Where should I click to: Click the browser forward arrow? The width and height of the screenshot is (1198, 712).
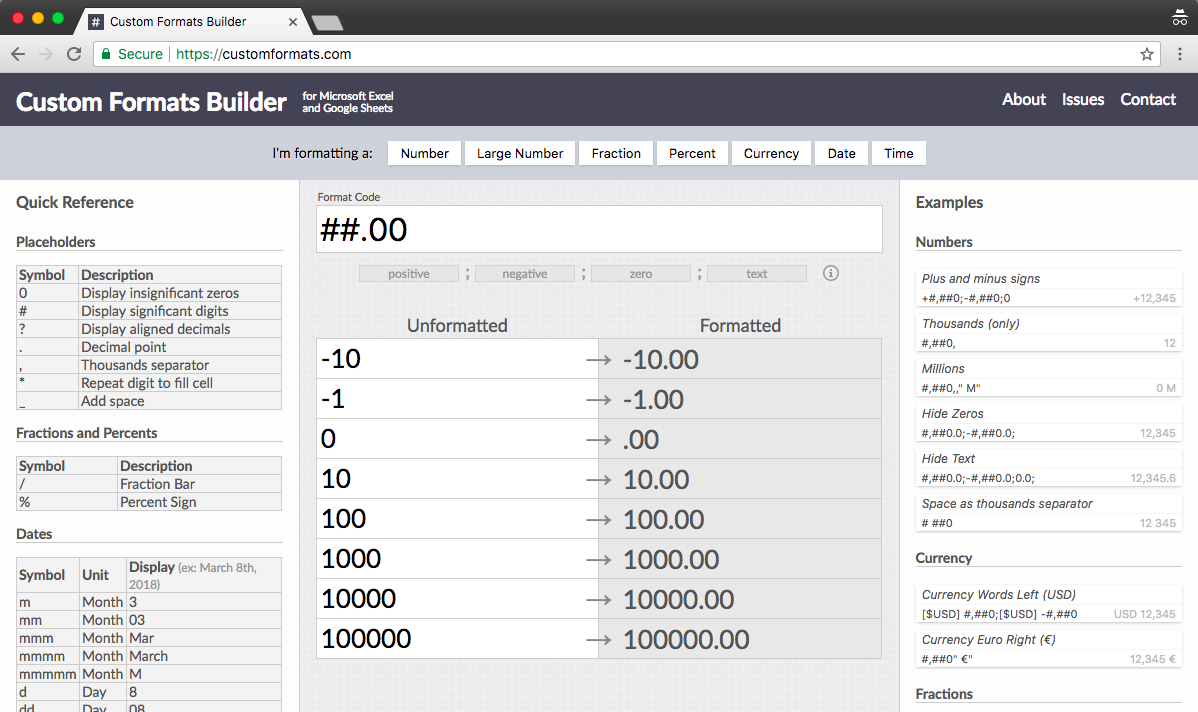tap(45, 54)
